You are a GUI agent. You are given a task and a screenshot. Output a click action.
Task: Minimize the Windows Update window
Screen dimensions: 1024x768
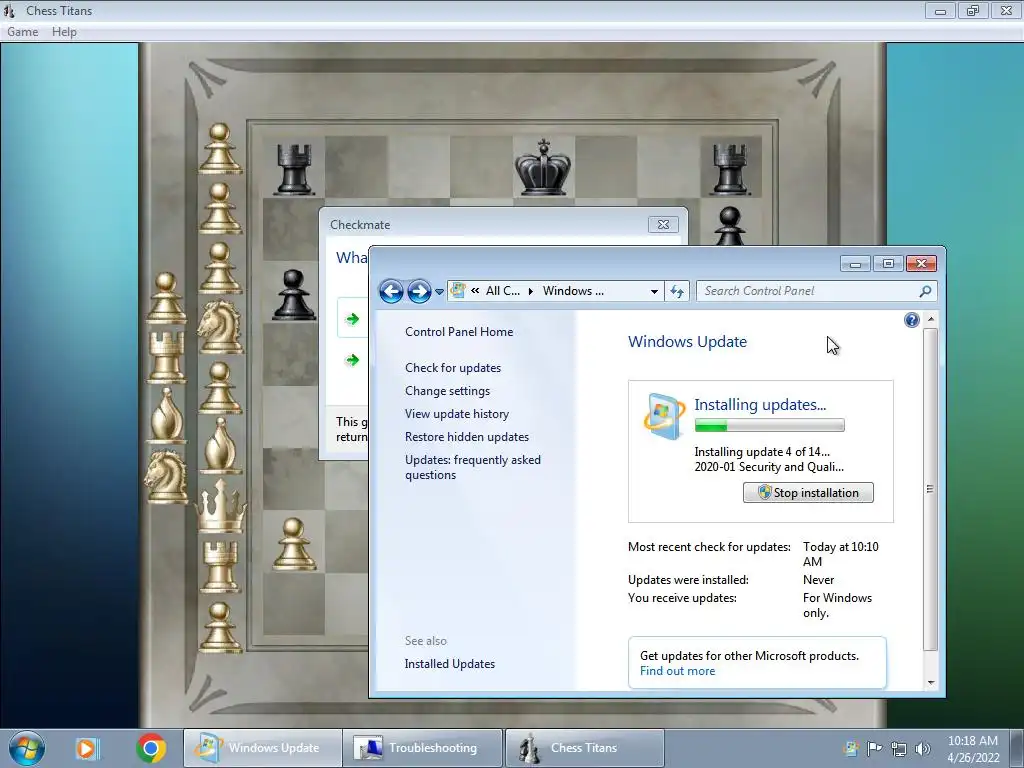coord(856,263)
